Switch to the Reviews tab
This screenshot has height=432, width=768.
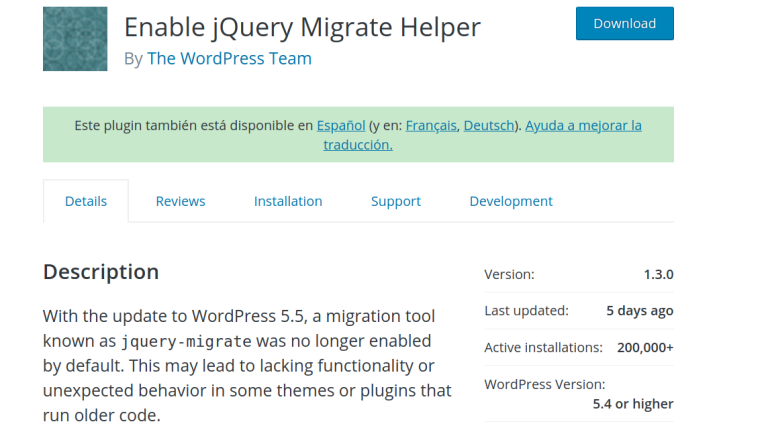[180, 201]
